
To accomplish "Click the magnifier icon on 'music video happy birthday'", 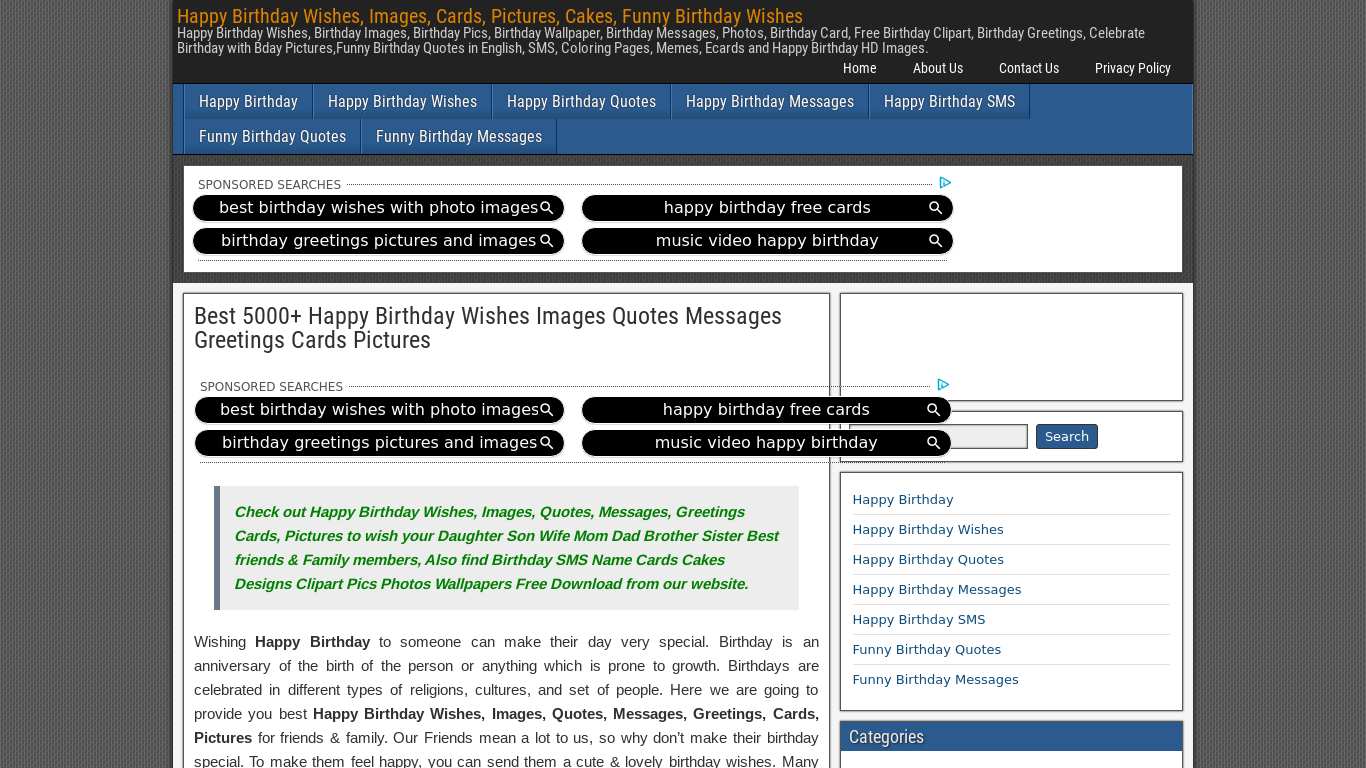I will pyautogui.click(x=935, y=241).
